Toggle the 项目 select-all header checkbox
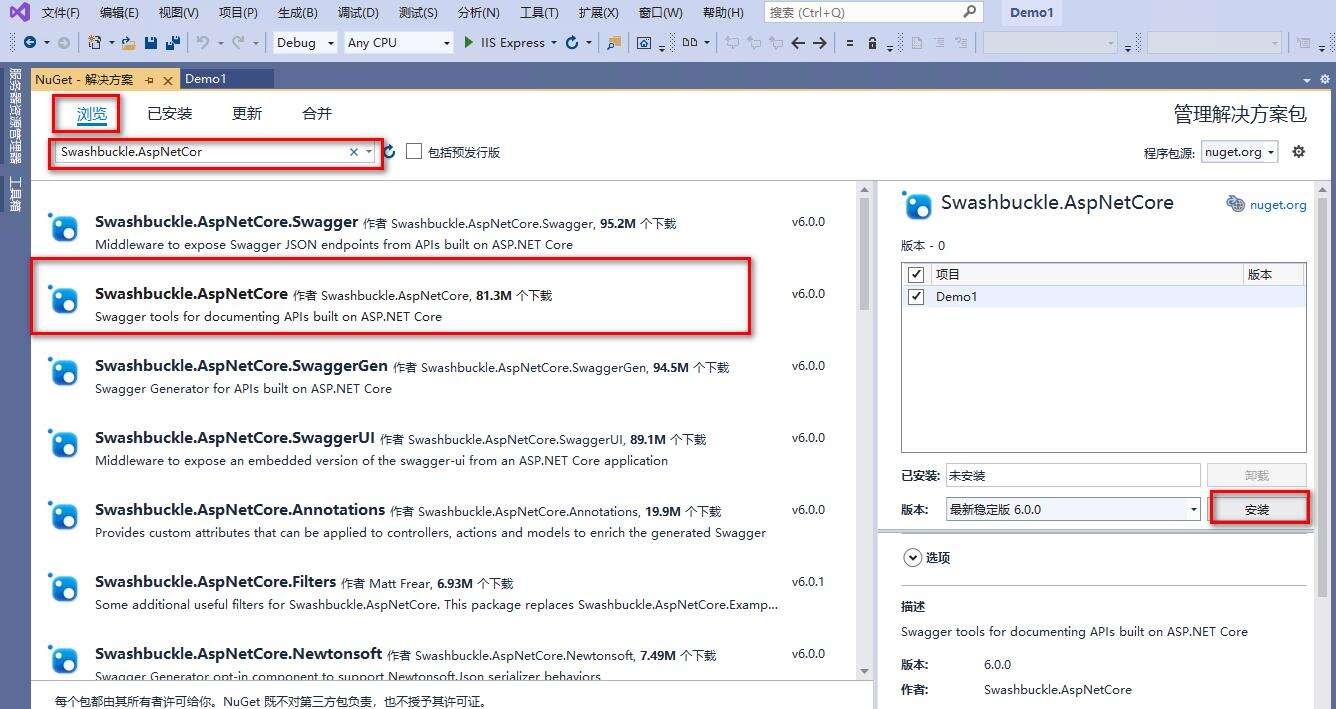 coord(915,274)
